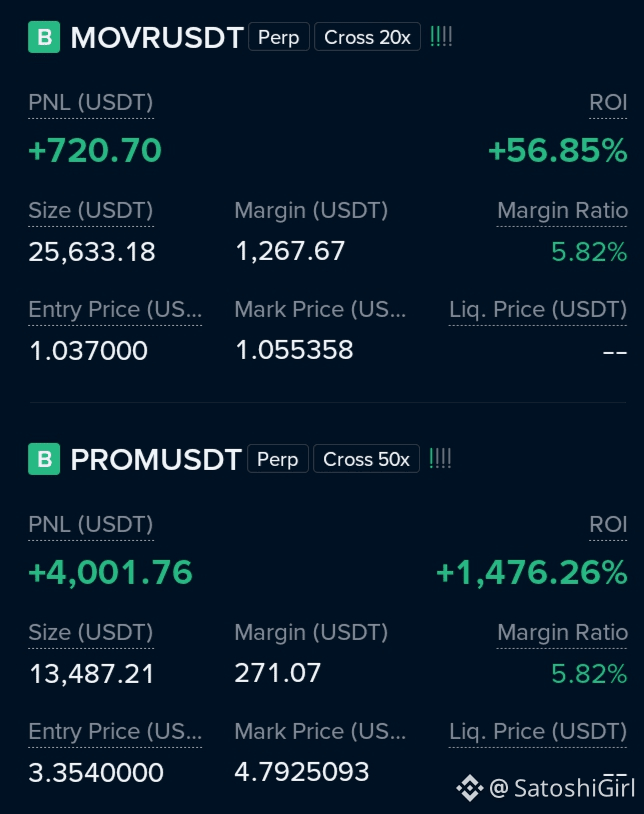This screenshot has width=644, height=814.
Task: Open the PROMUSDT pair title
Action: [x=156, y=459]
